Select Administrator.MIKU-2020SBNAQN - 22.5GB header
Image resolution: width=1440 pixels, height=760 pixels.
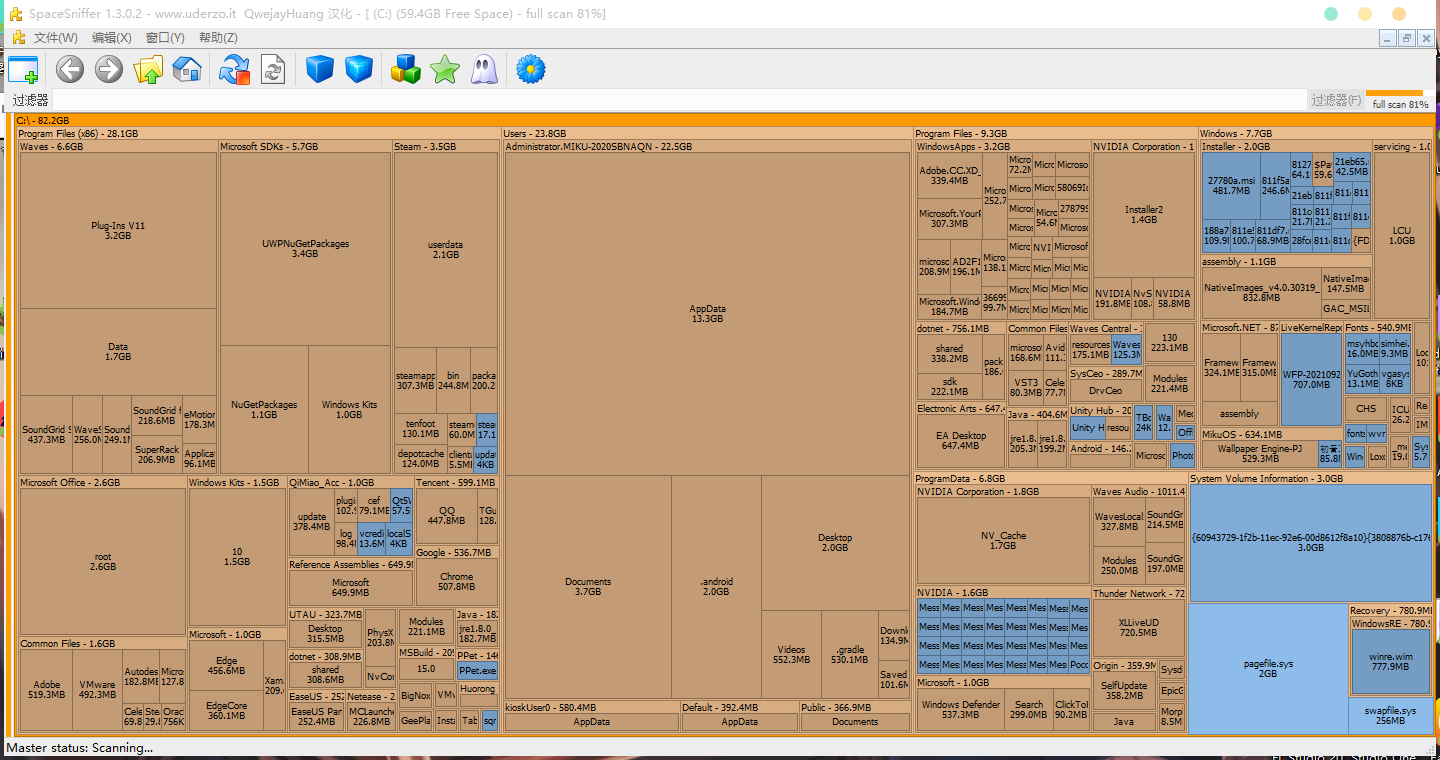point(707,146)
